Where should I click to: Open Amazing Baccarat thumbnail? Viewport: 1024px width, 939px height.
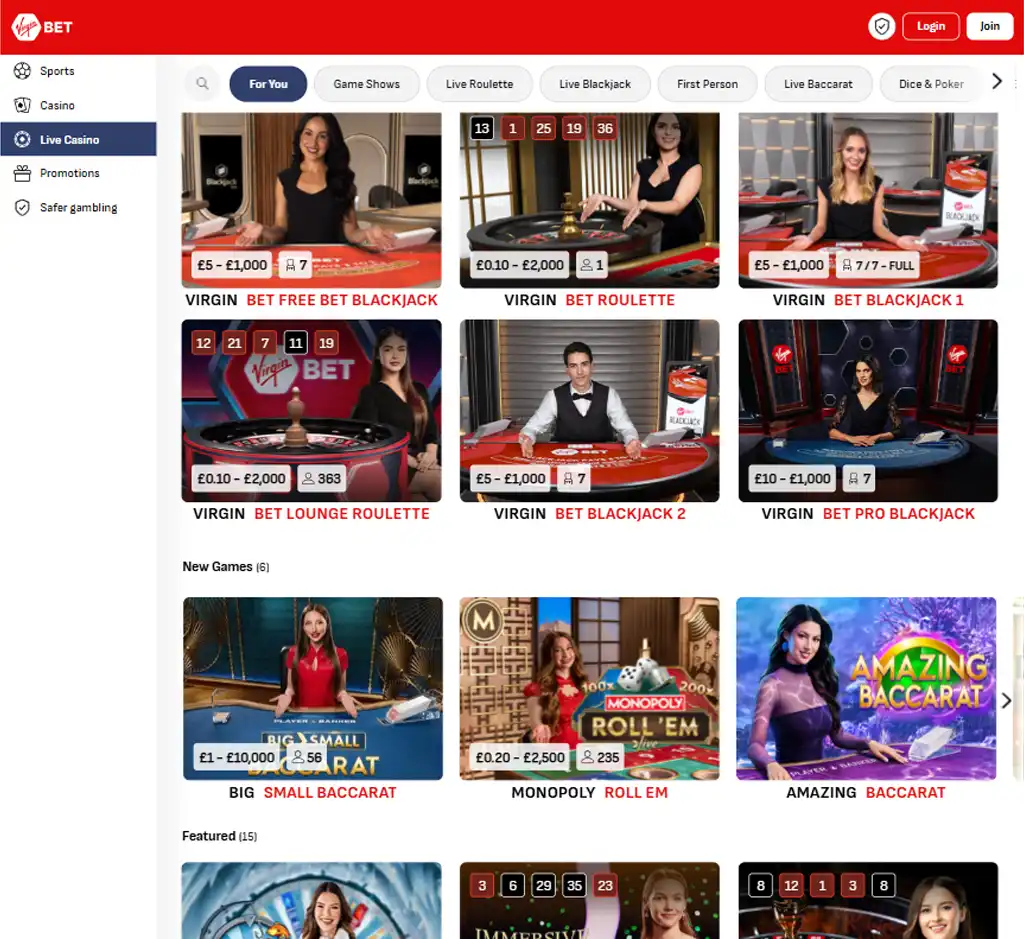coord(866,688)
